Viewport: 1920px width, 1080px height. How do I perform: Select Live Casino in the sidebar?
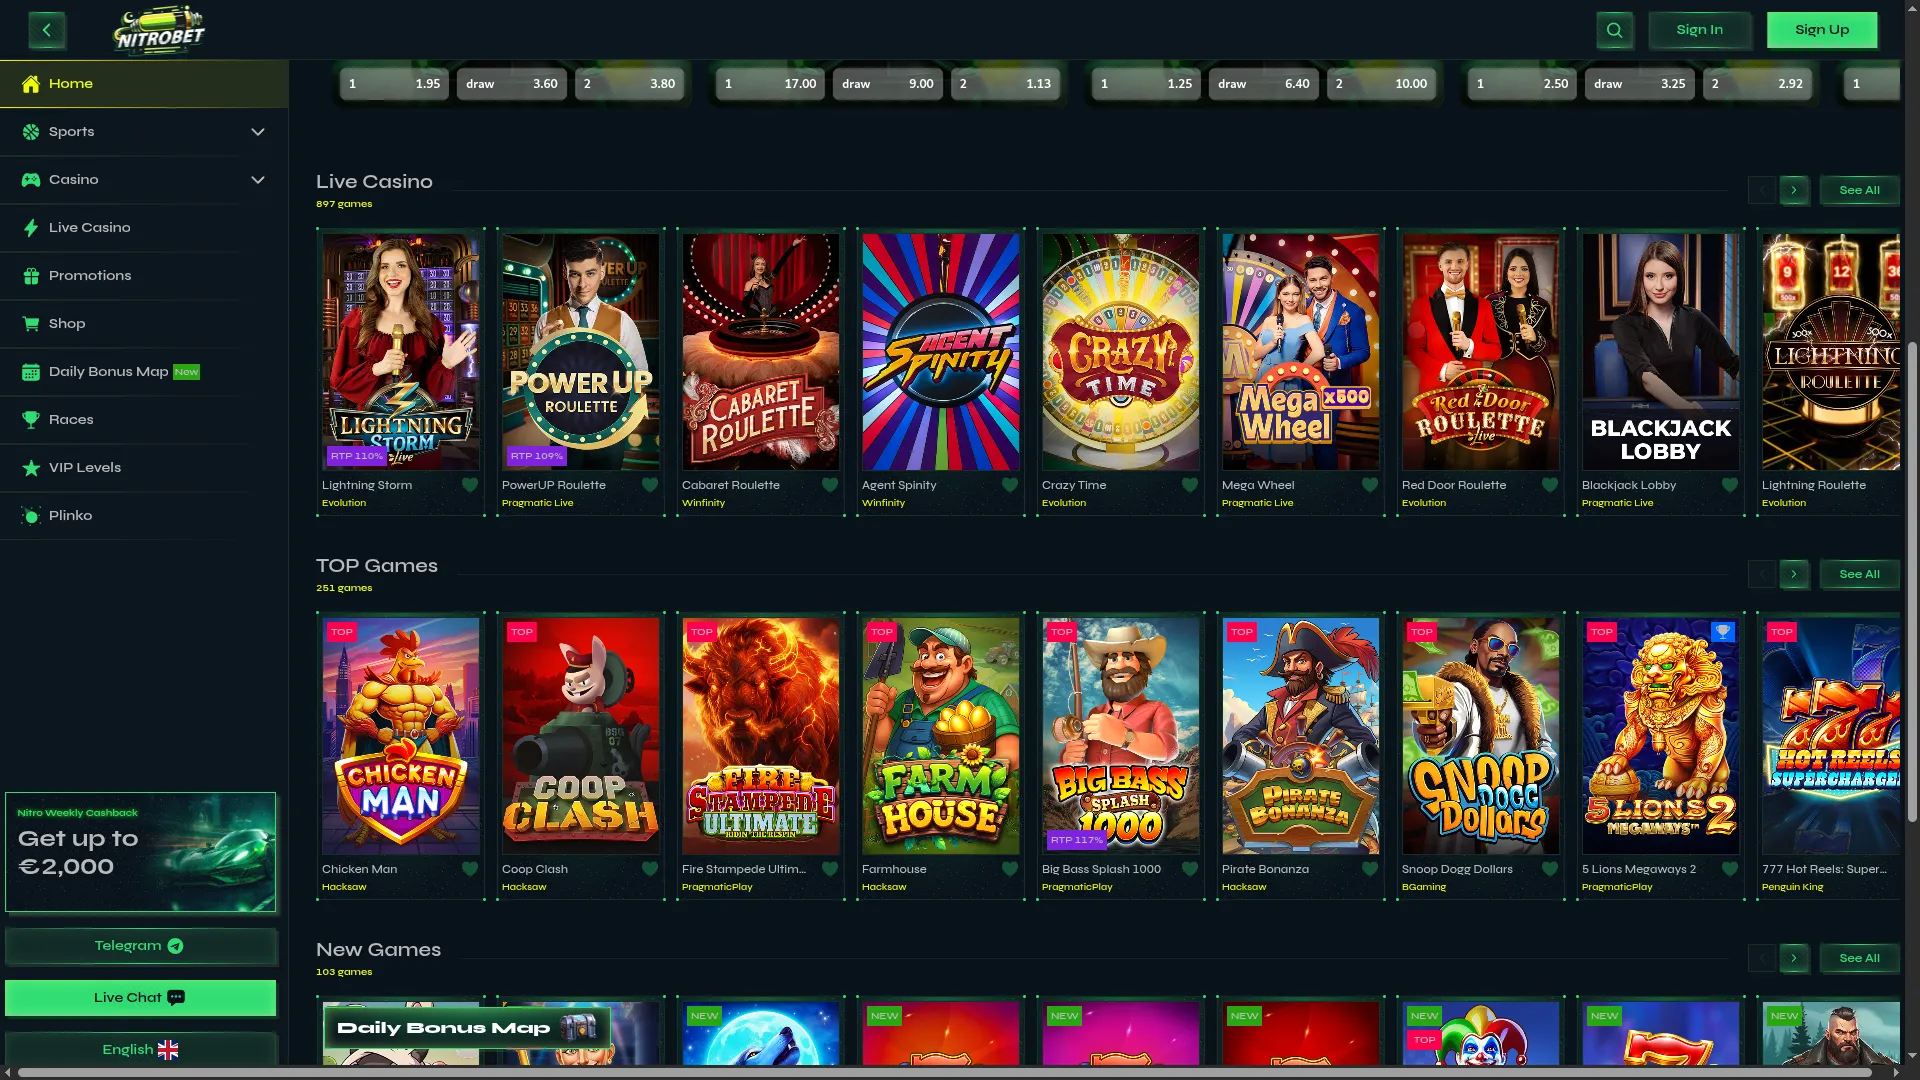(144, 228)
